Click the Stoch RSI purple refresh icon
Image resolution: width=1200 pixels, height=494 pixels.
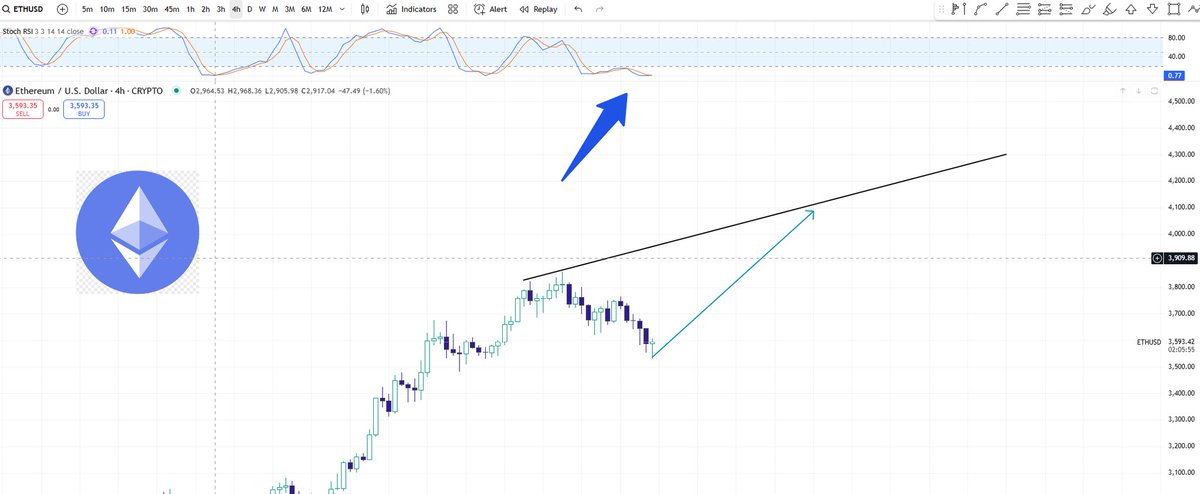click(93, 31)
